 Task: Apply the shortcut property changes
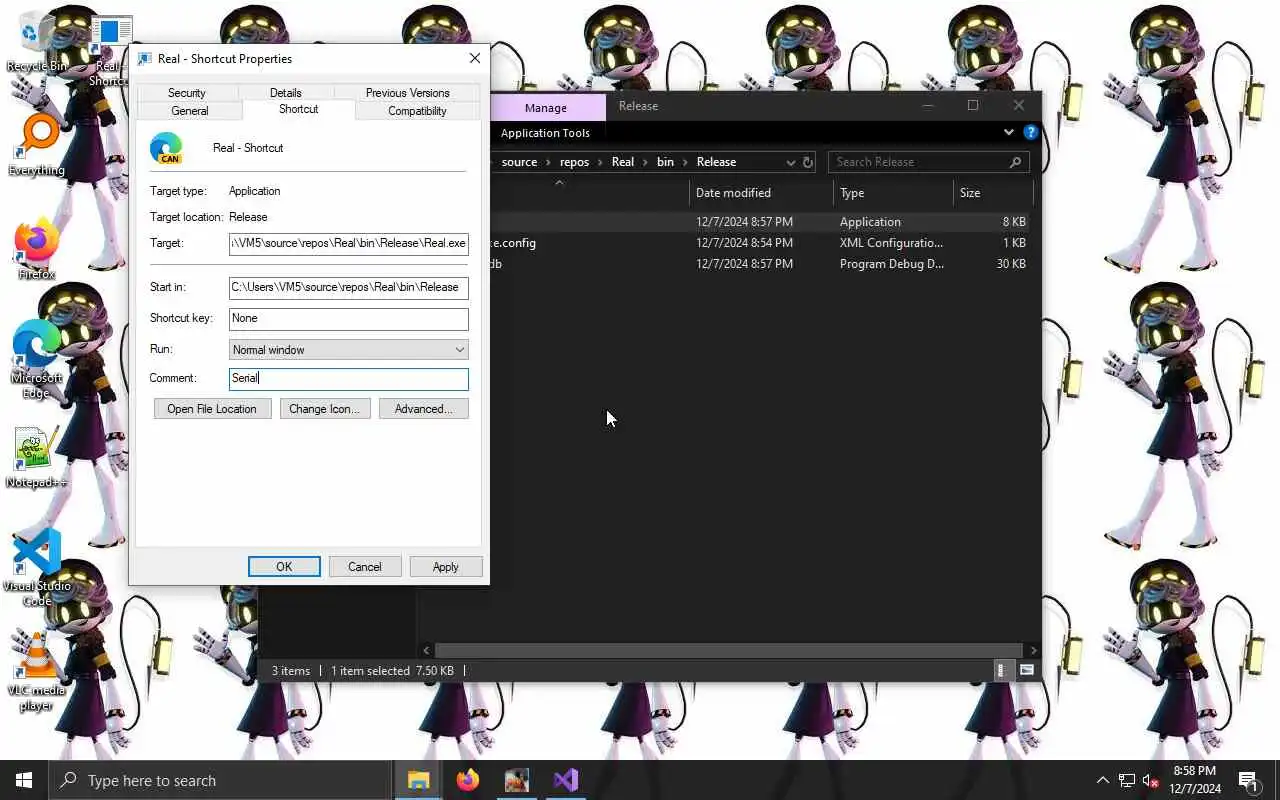click(445, 567)
